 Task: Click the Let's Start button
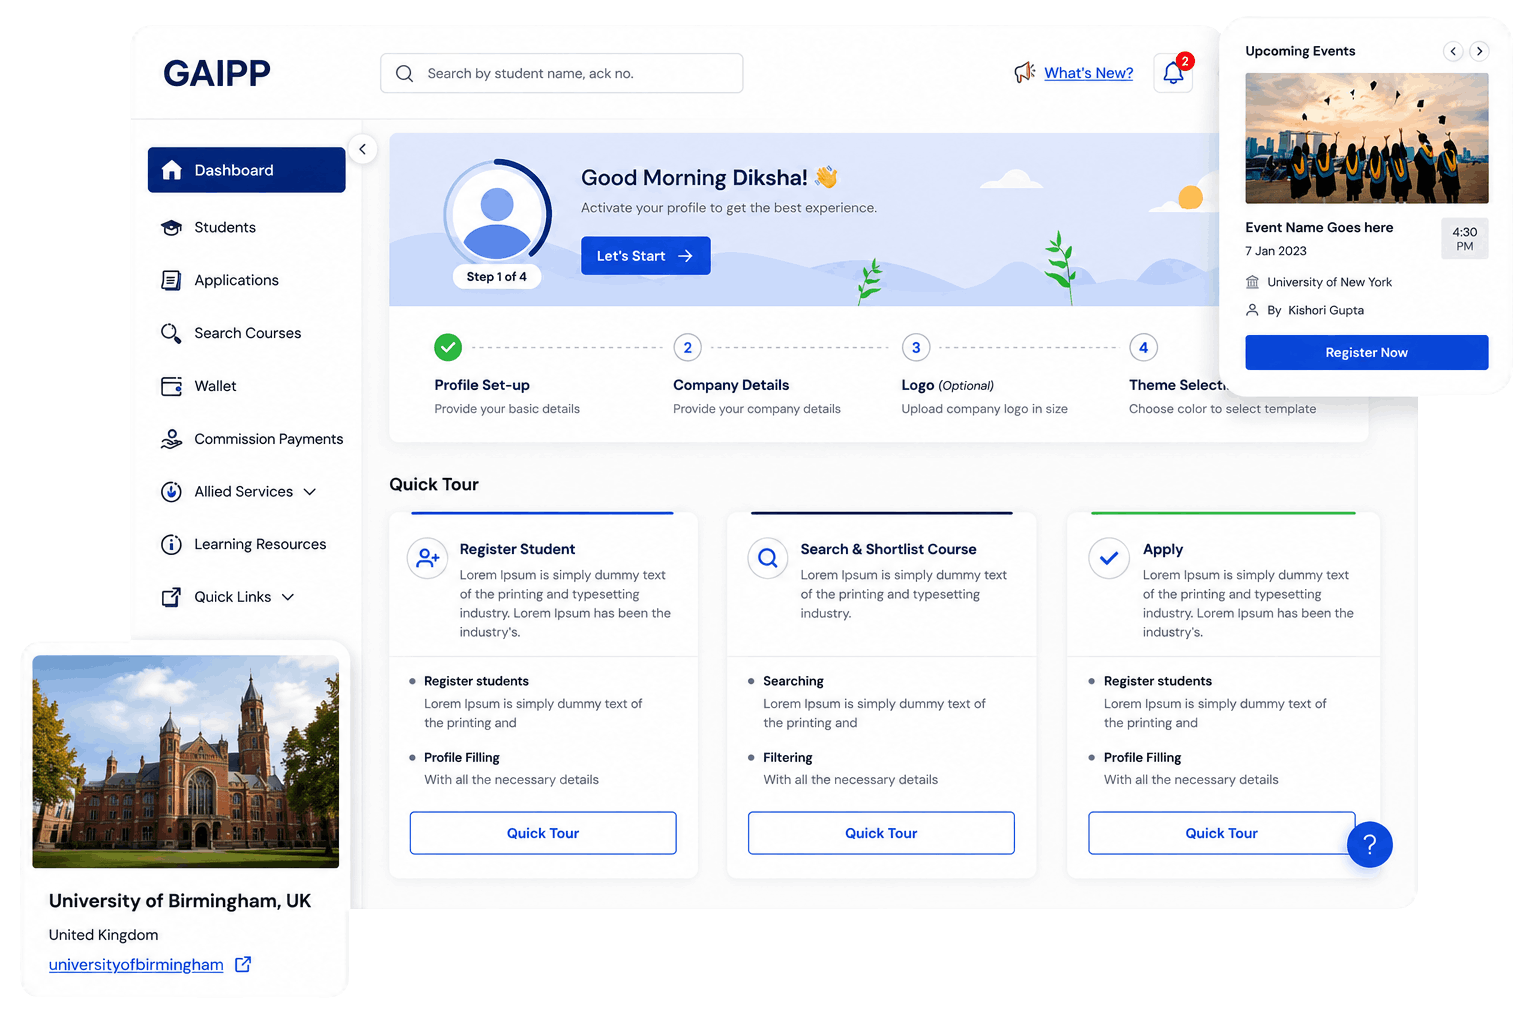[x=646, y=256]
